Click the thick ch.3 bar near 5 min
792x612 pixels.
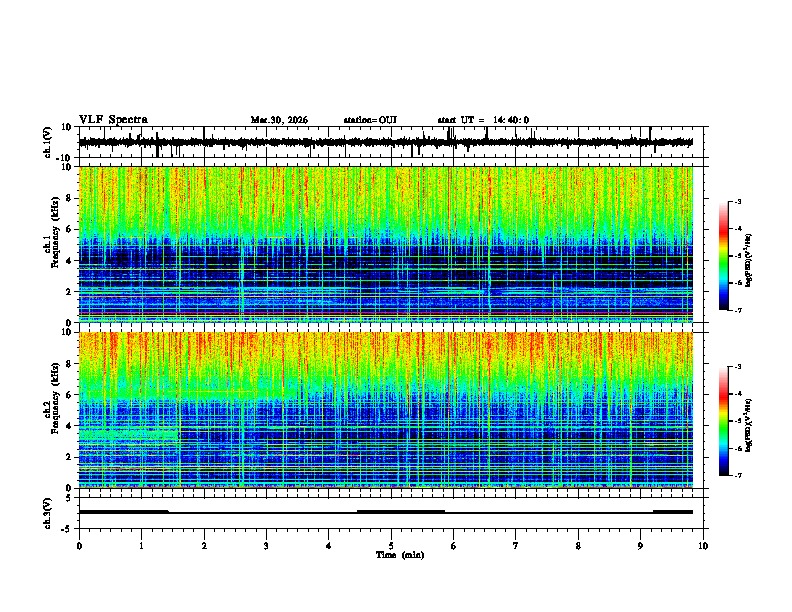(x=401, y=512)
